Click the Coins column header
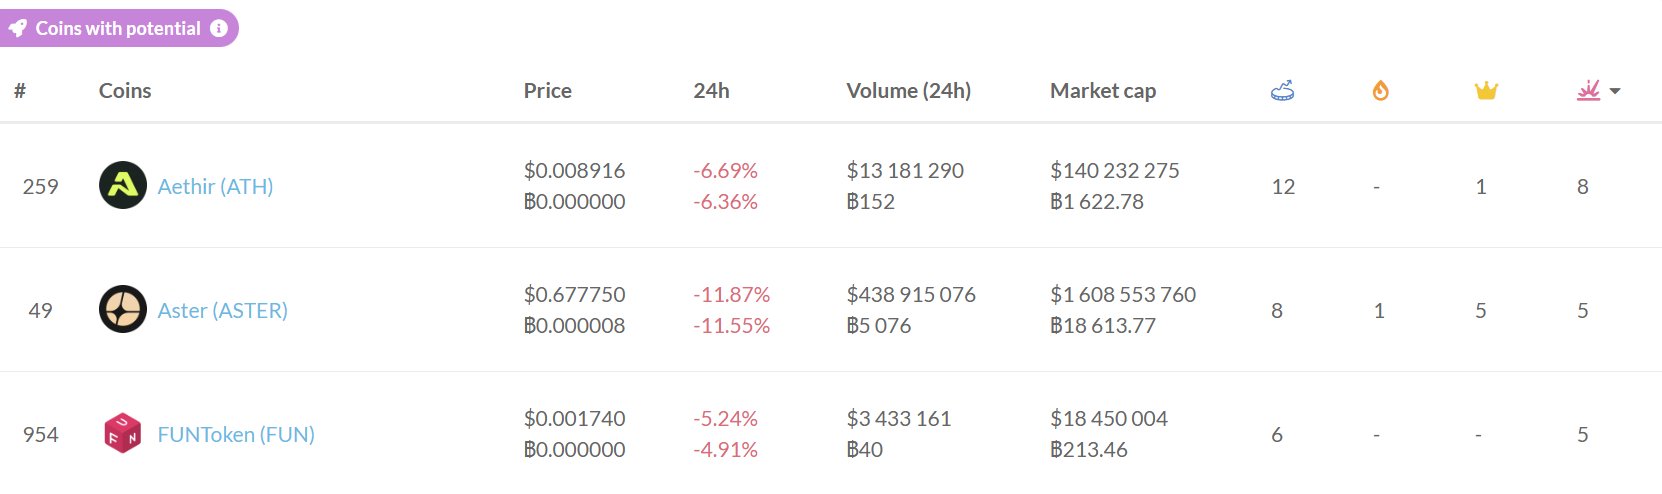Viewport: 1662px width, 494px height. click(x=125, y=91)
